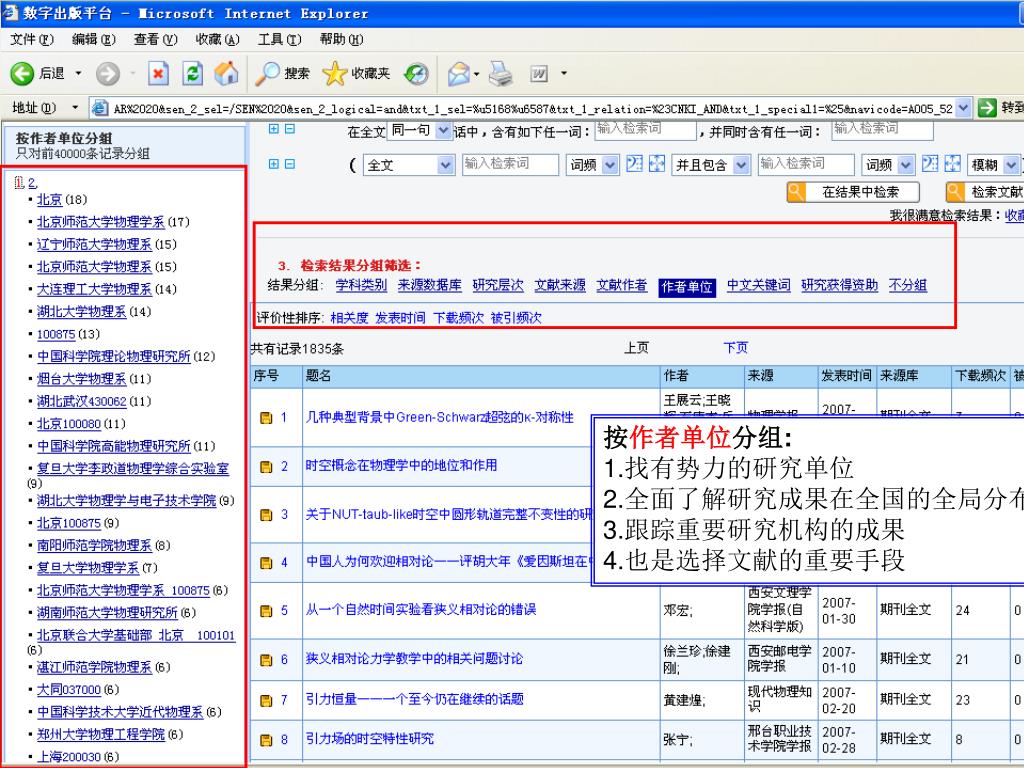Open the 全文 field selector dropdown

pos(409,165)
